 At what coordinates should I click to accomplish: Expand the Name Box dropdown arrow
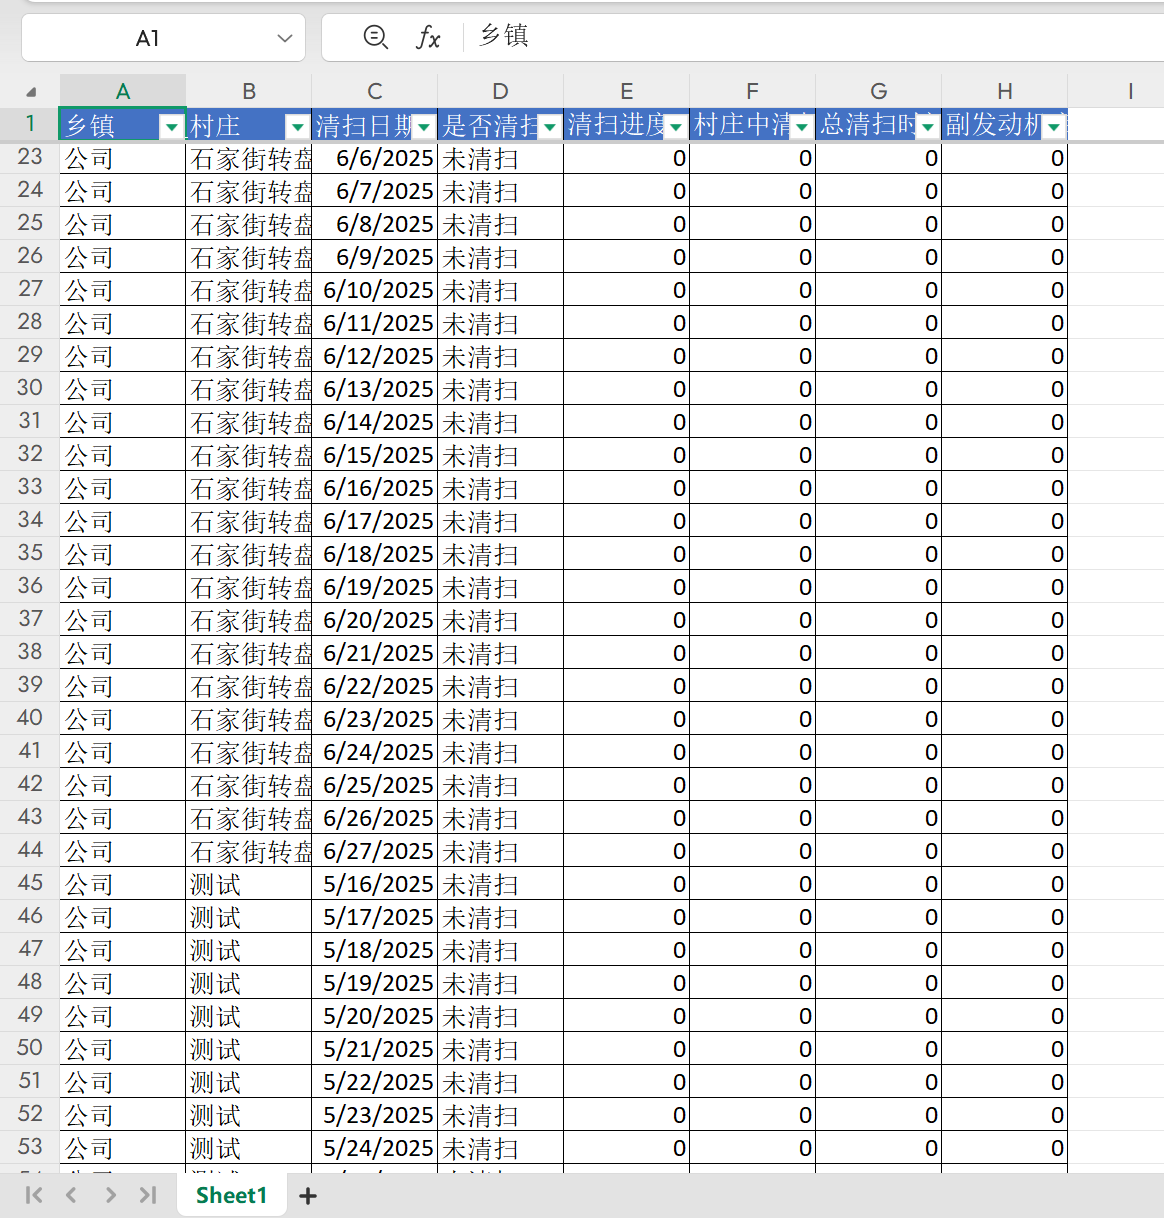pos(285,38)
